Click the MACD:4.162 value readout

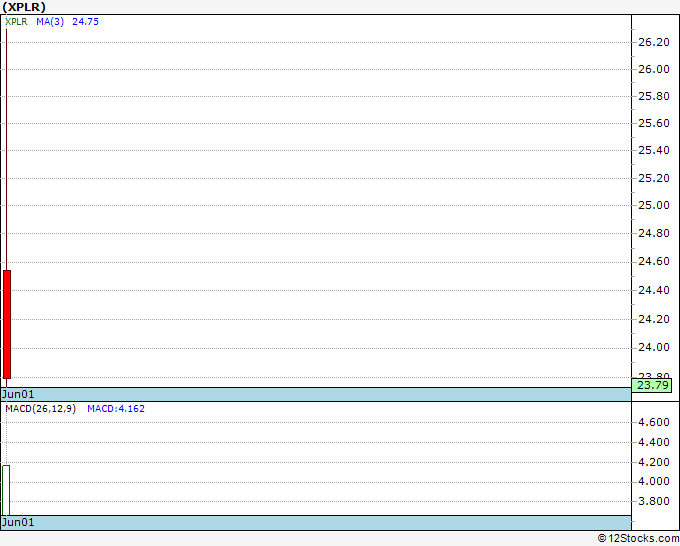116,409
